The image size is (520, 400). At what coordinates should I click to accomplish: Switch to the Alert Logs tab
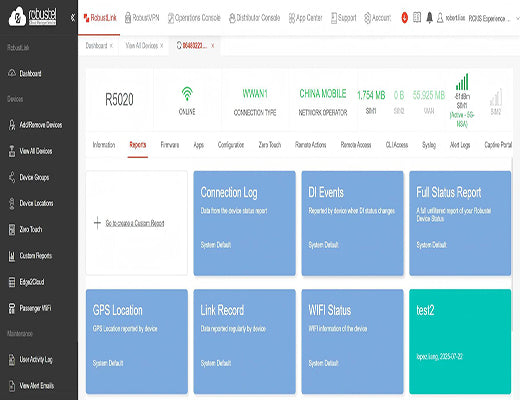coord(460,145)
